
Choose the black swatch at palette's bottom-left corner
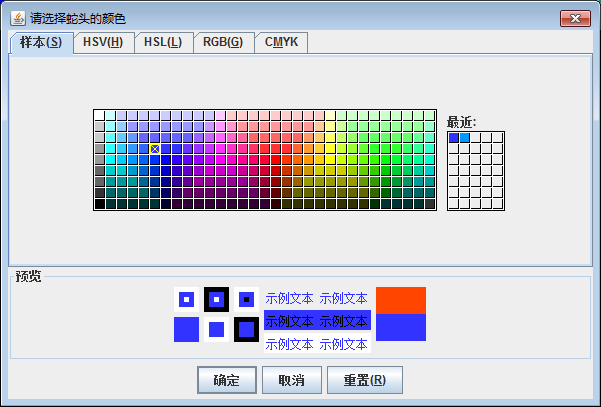(100, 204)
